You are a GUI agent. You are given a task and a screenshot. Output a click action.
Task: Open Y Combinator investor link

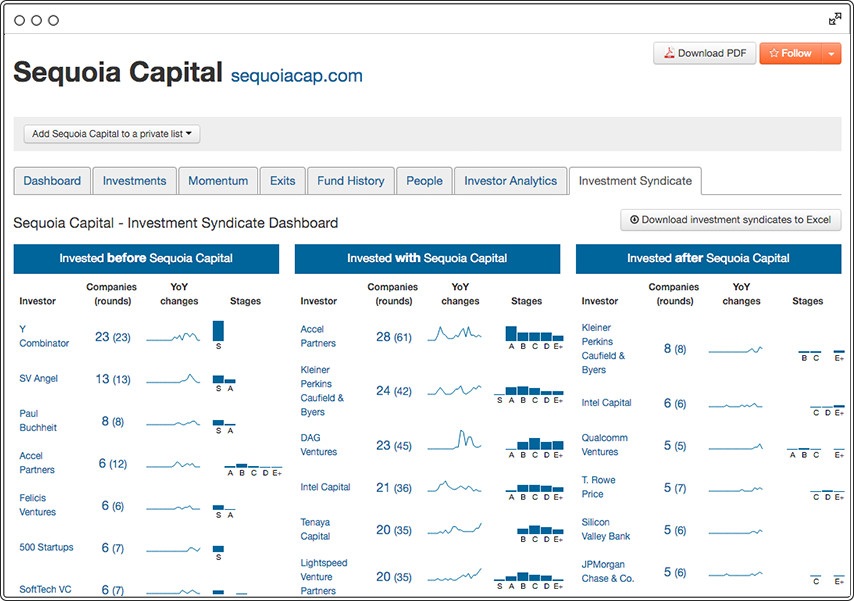44,336
